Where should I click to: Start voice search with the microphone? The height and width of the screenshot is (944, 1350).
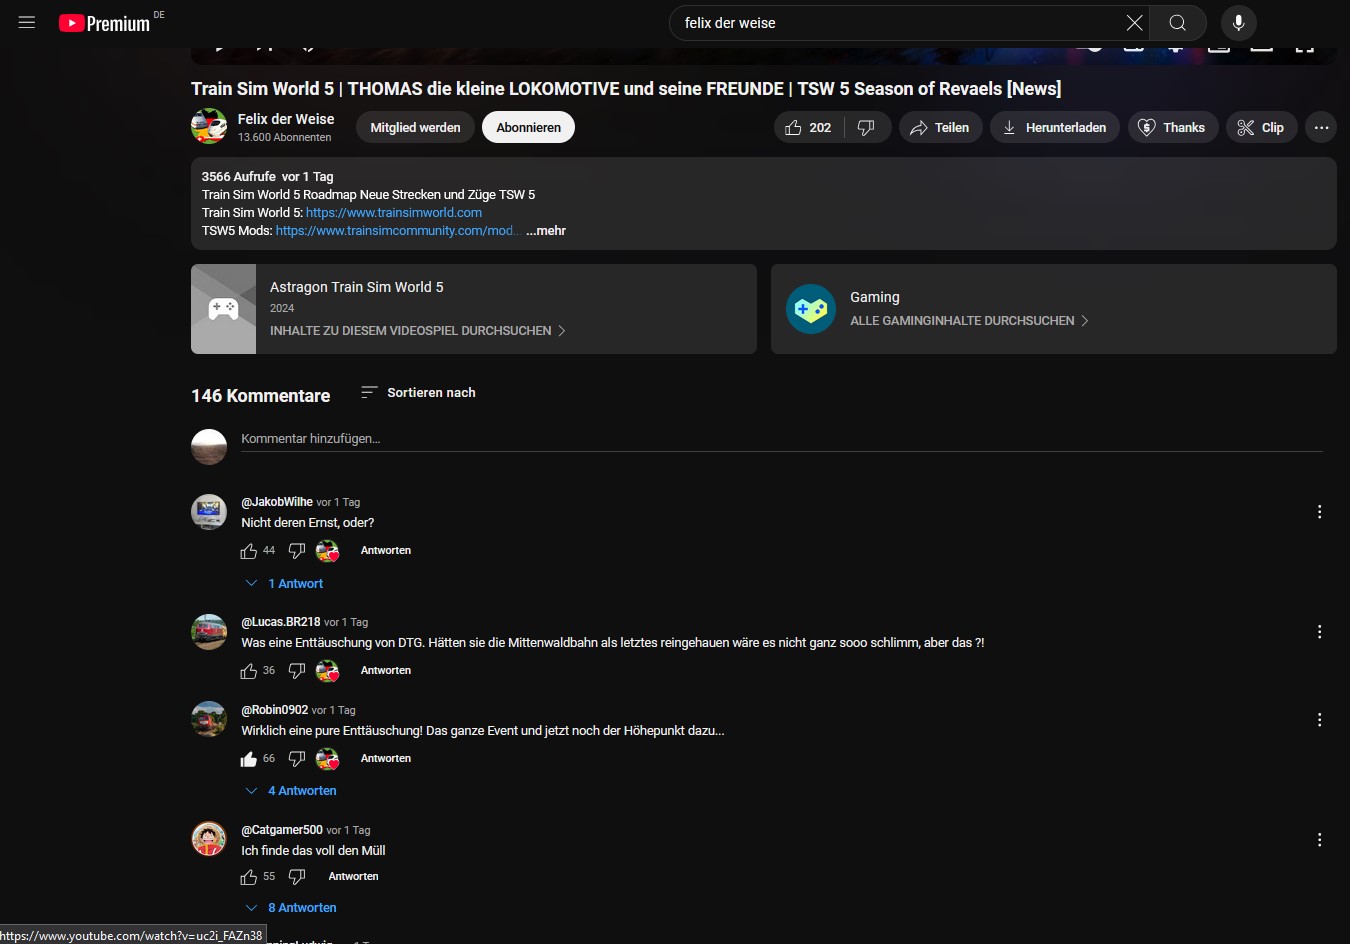pyautogui.click(x=1238, y=23)
